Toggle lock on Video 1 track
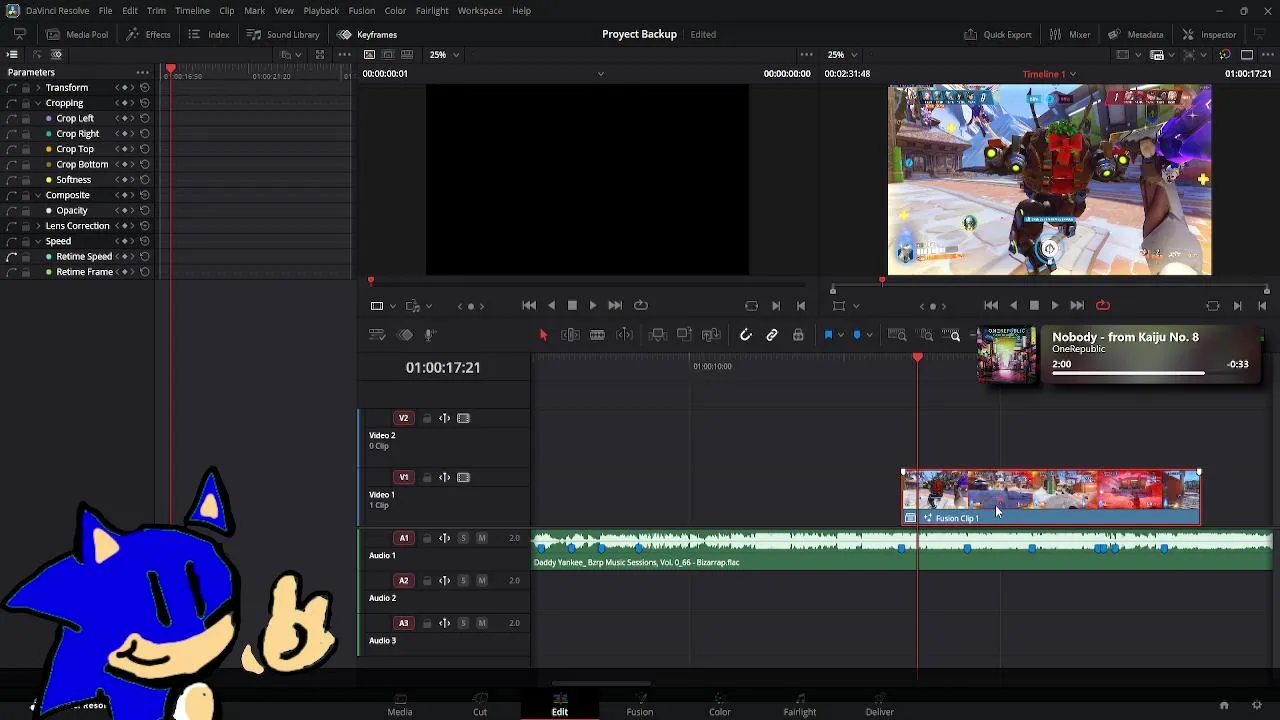The height and width of the screenshot is (720, 1280). (x=427, y=478)
